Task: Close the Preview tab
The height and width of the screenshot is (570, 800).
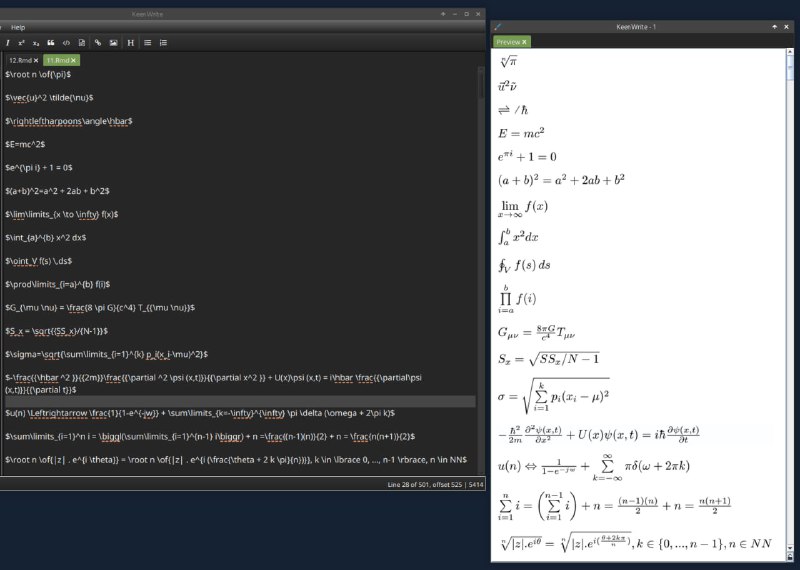Action: (524, 42)
